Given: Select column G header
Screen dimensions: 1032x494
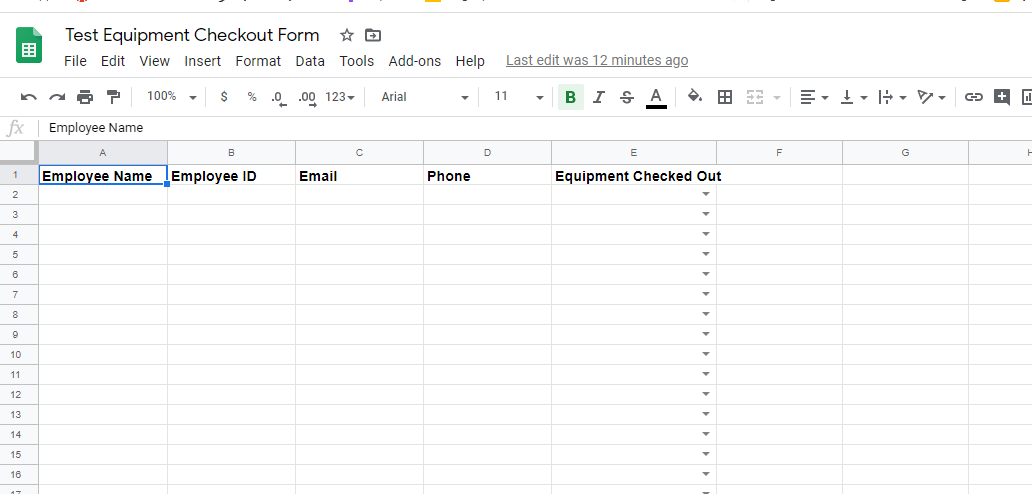Looking at the screenshot, I should pos(905,153).
